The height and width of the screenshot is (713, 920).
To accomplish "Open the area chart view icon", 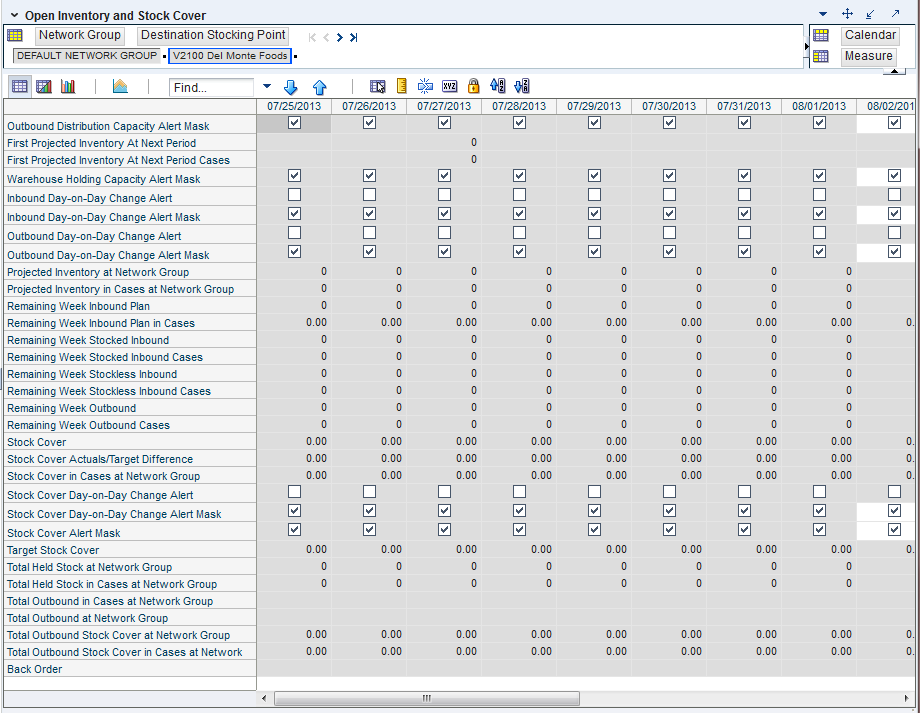I will [x=120, y=87].
